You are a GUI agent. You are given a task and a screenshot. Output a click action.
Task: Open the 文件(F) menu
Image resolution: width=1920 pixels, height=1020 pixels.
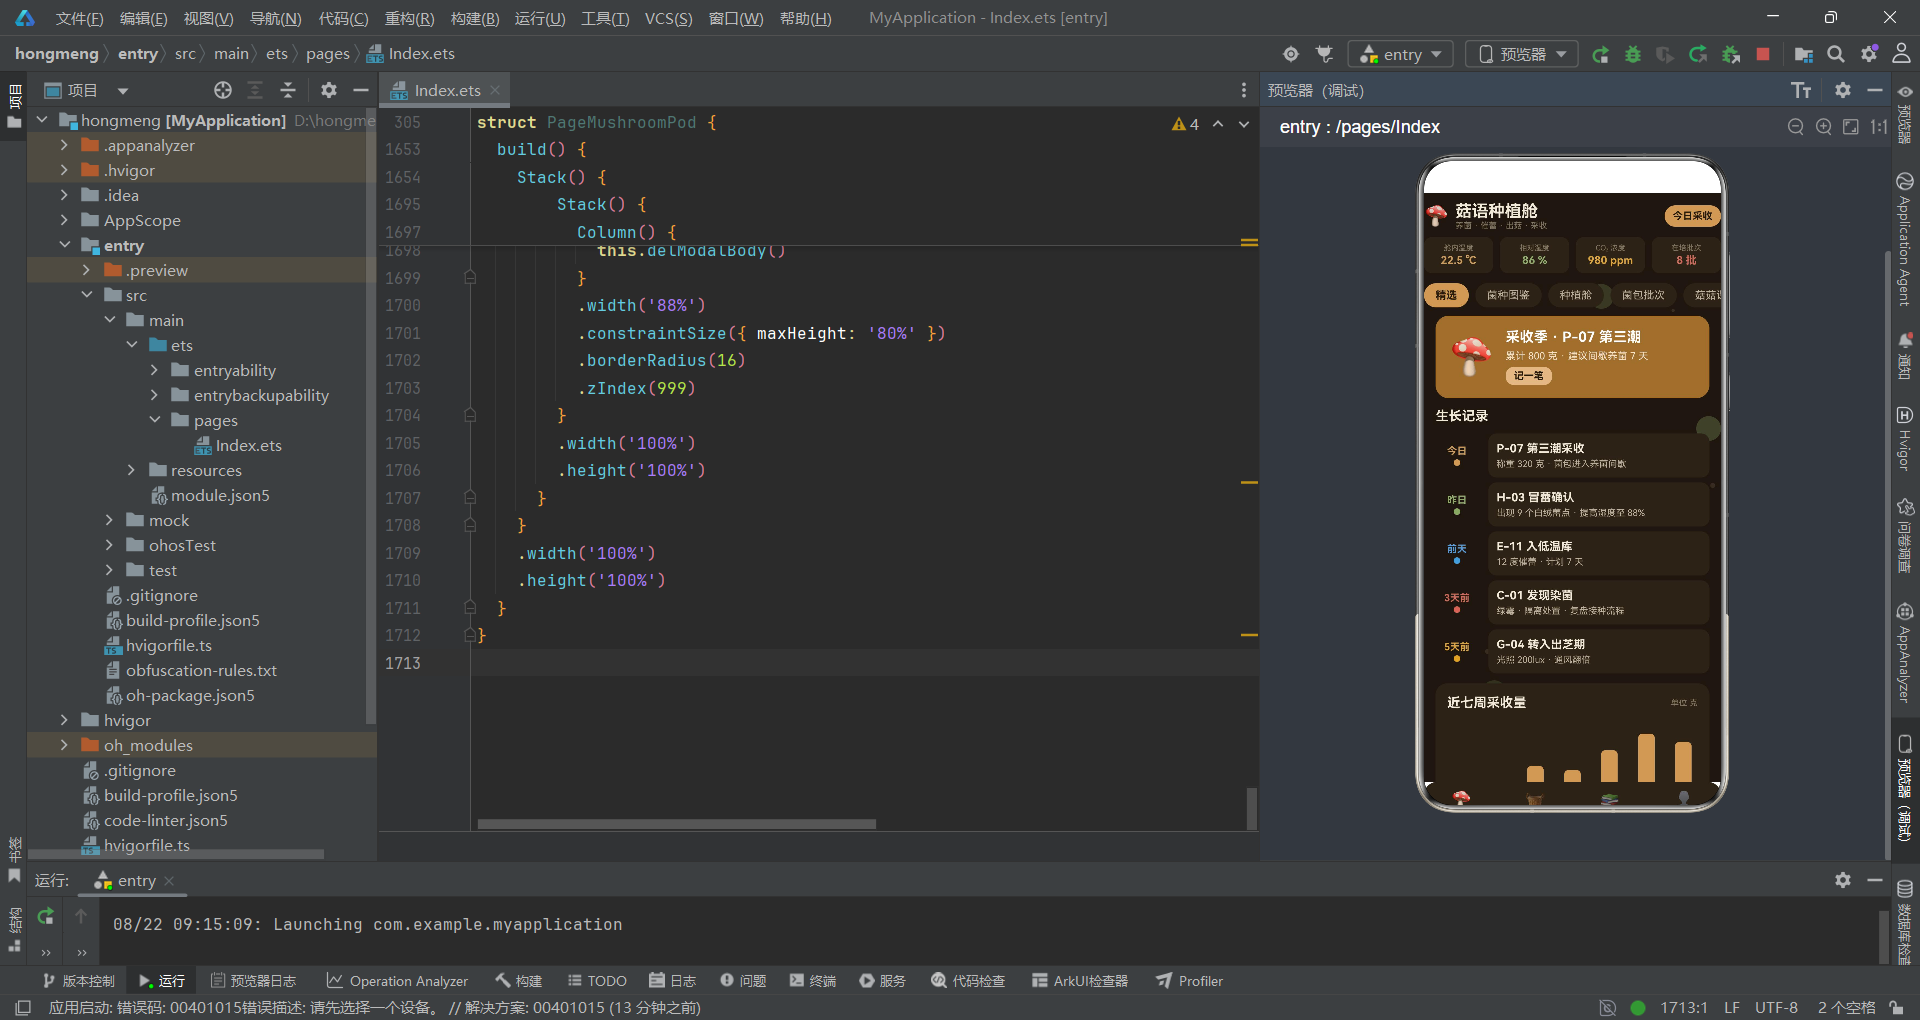[x=79, y=18]
